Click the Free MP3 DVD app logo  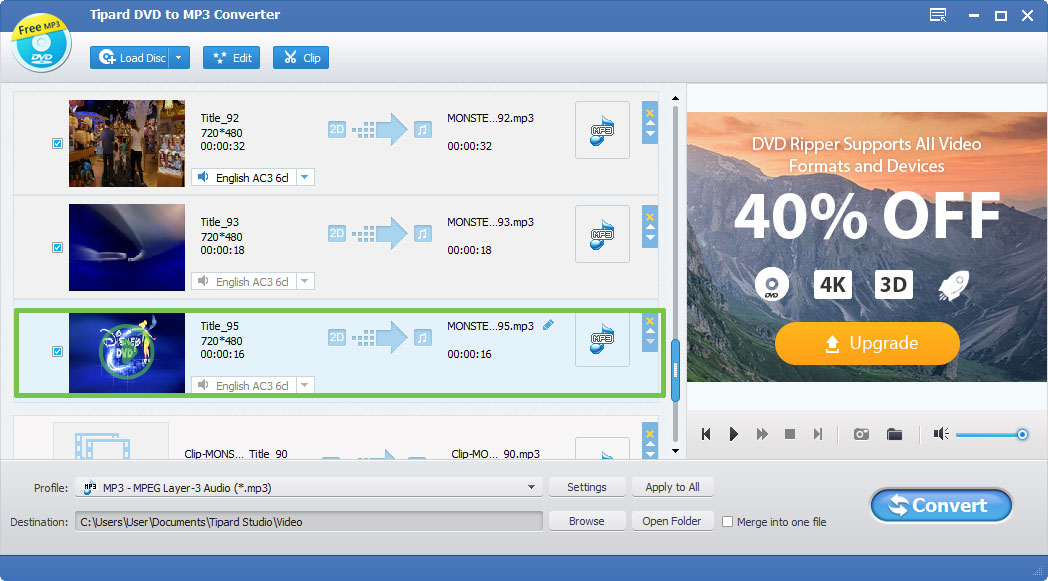tap(41, 42)
